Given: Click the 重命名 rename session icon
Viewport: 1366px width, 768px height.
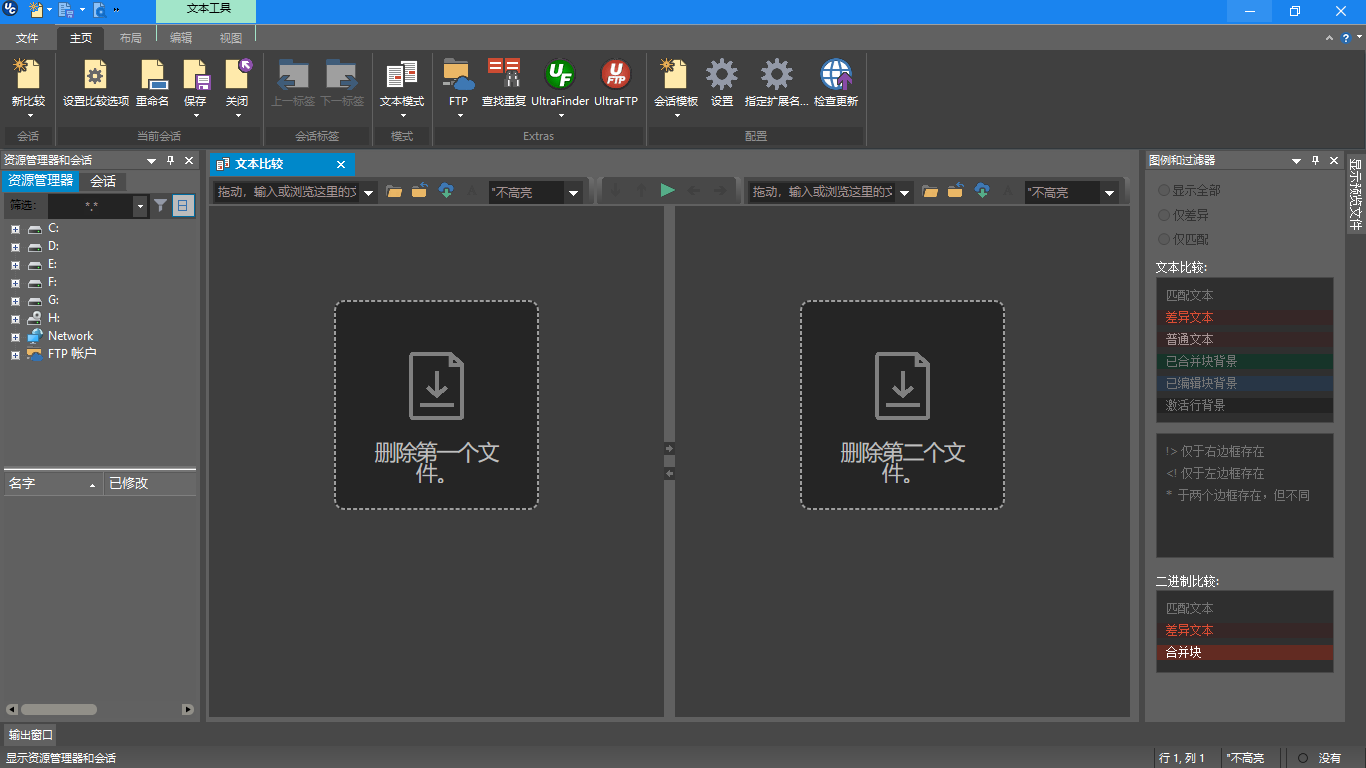Looking at the screenshot, I should click(153, 82).
